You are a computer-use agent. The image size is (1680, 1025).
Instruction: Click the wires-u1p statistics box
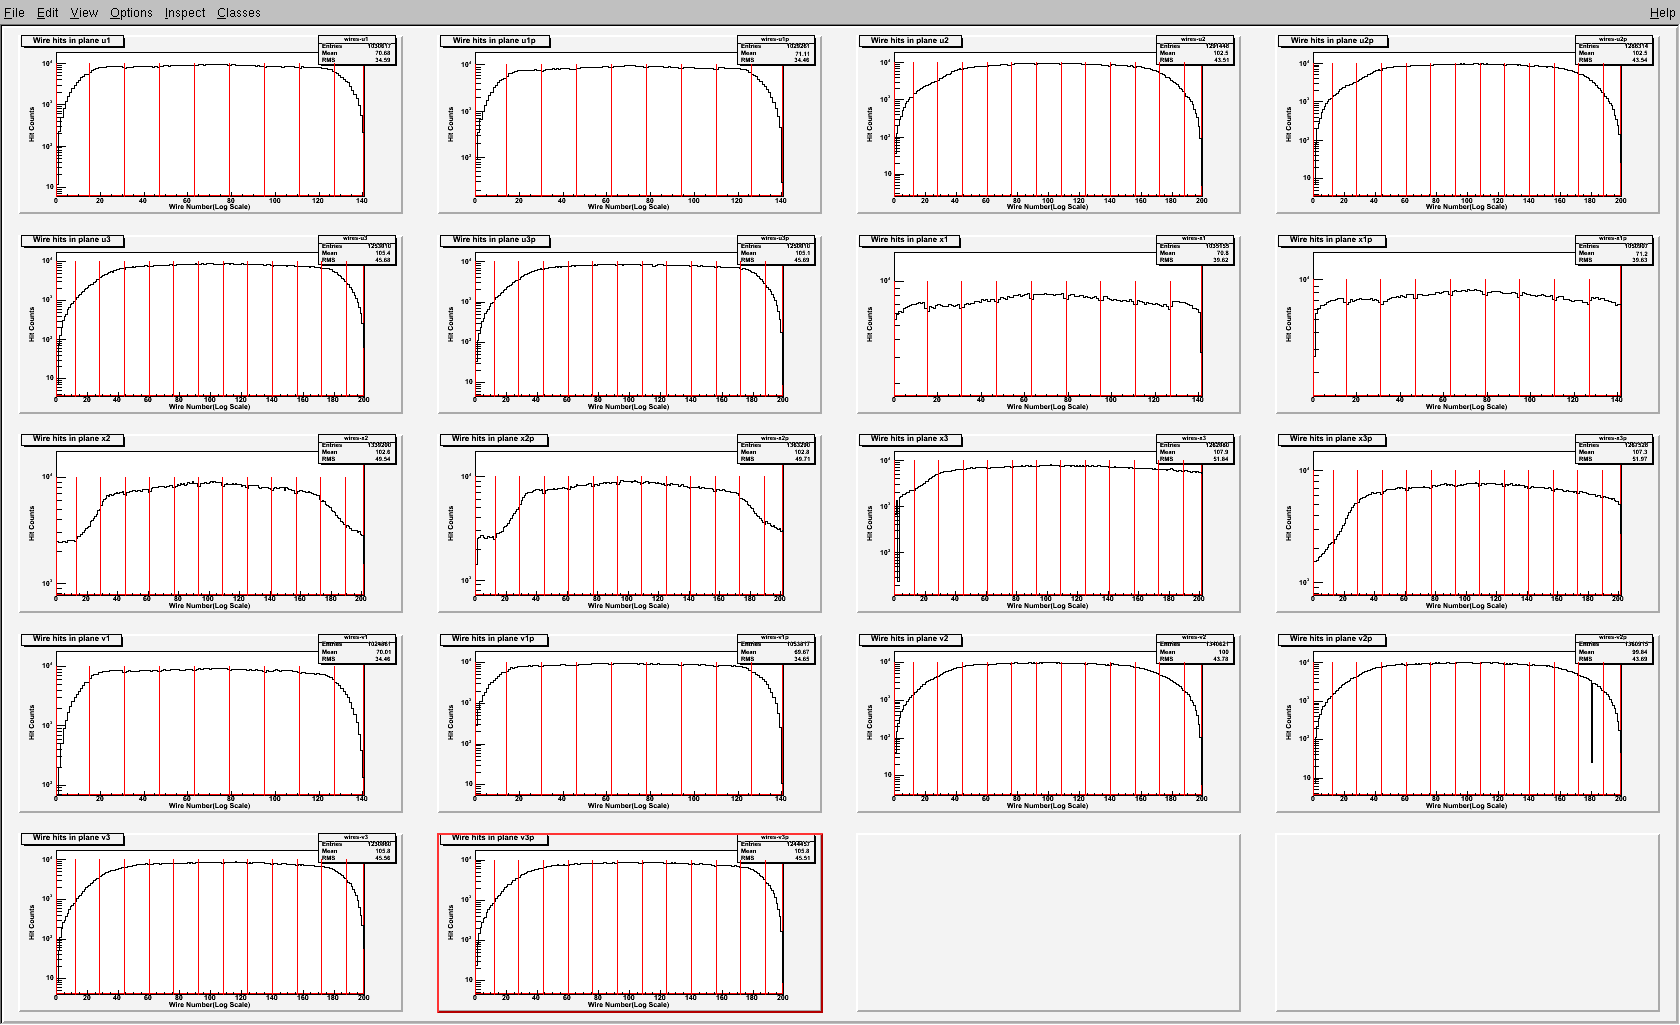pos(775,51)
